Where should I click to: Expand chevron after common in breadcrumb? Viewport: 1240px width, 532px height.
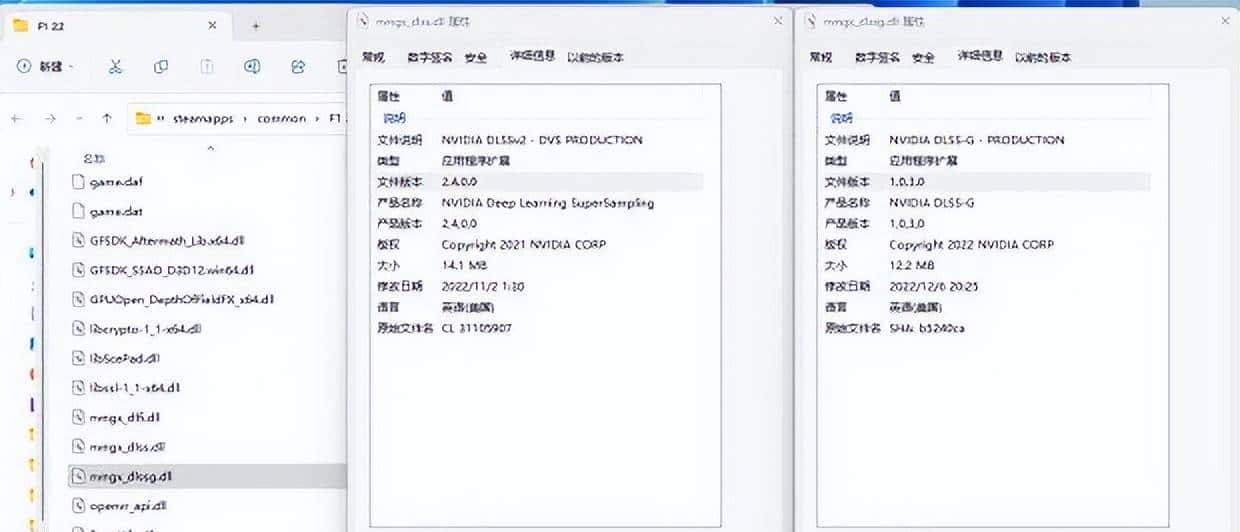[x=317, y=118]
